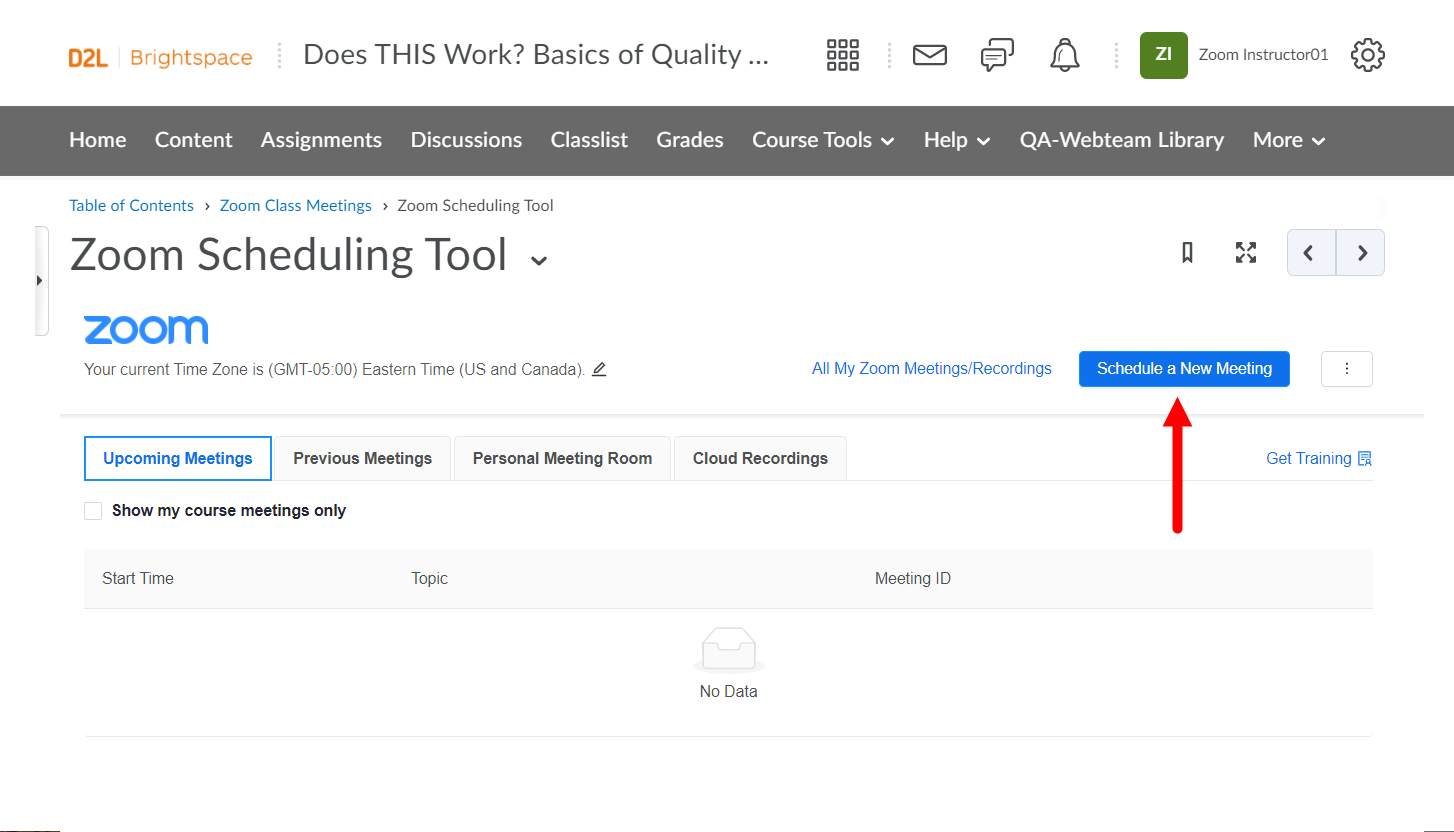The image size is (1454, 832).
Task: Open the Zoom Scheduling Tool title dropdown
Action: (539, 261)
